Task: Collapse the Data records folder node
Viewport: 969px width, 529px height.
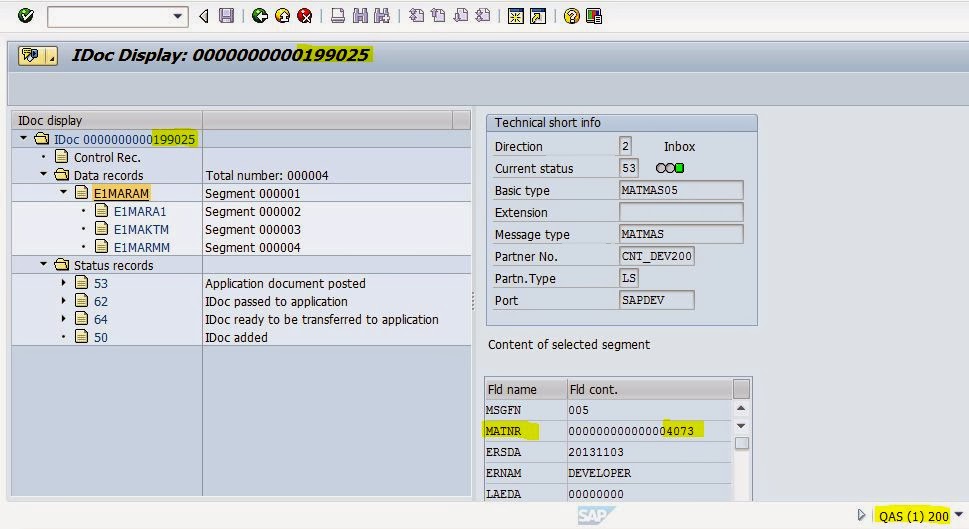Action: pos(45,175)
